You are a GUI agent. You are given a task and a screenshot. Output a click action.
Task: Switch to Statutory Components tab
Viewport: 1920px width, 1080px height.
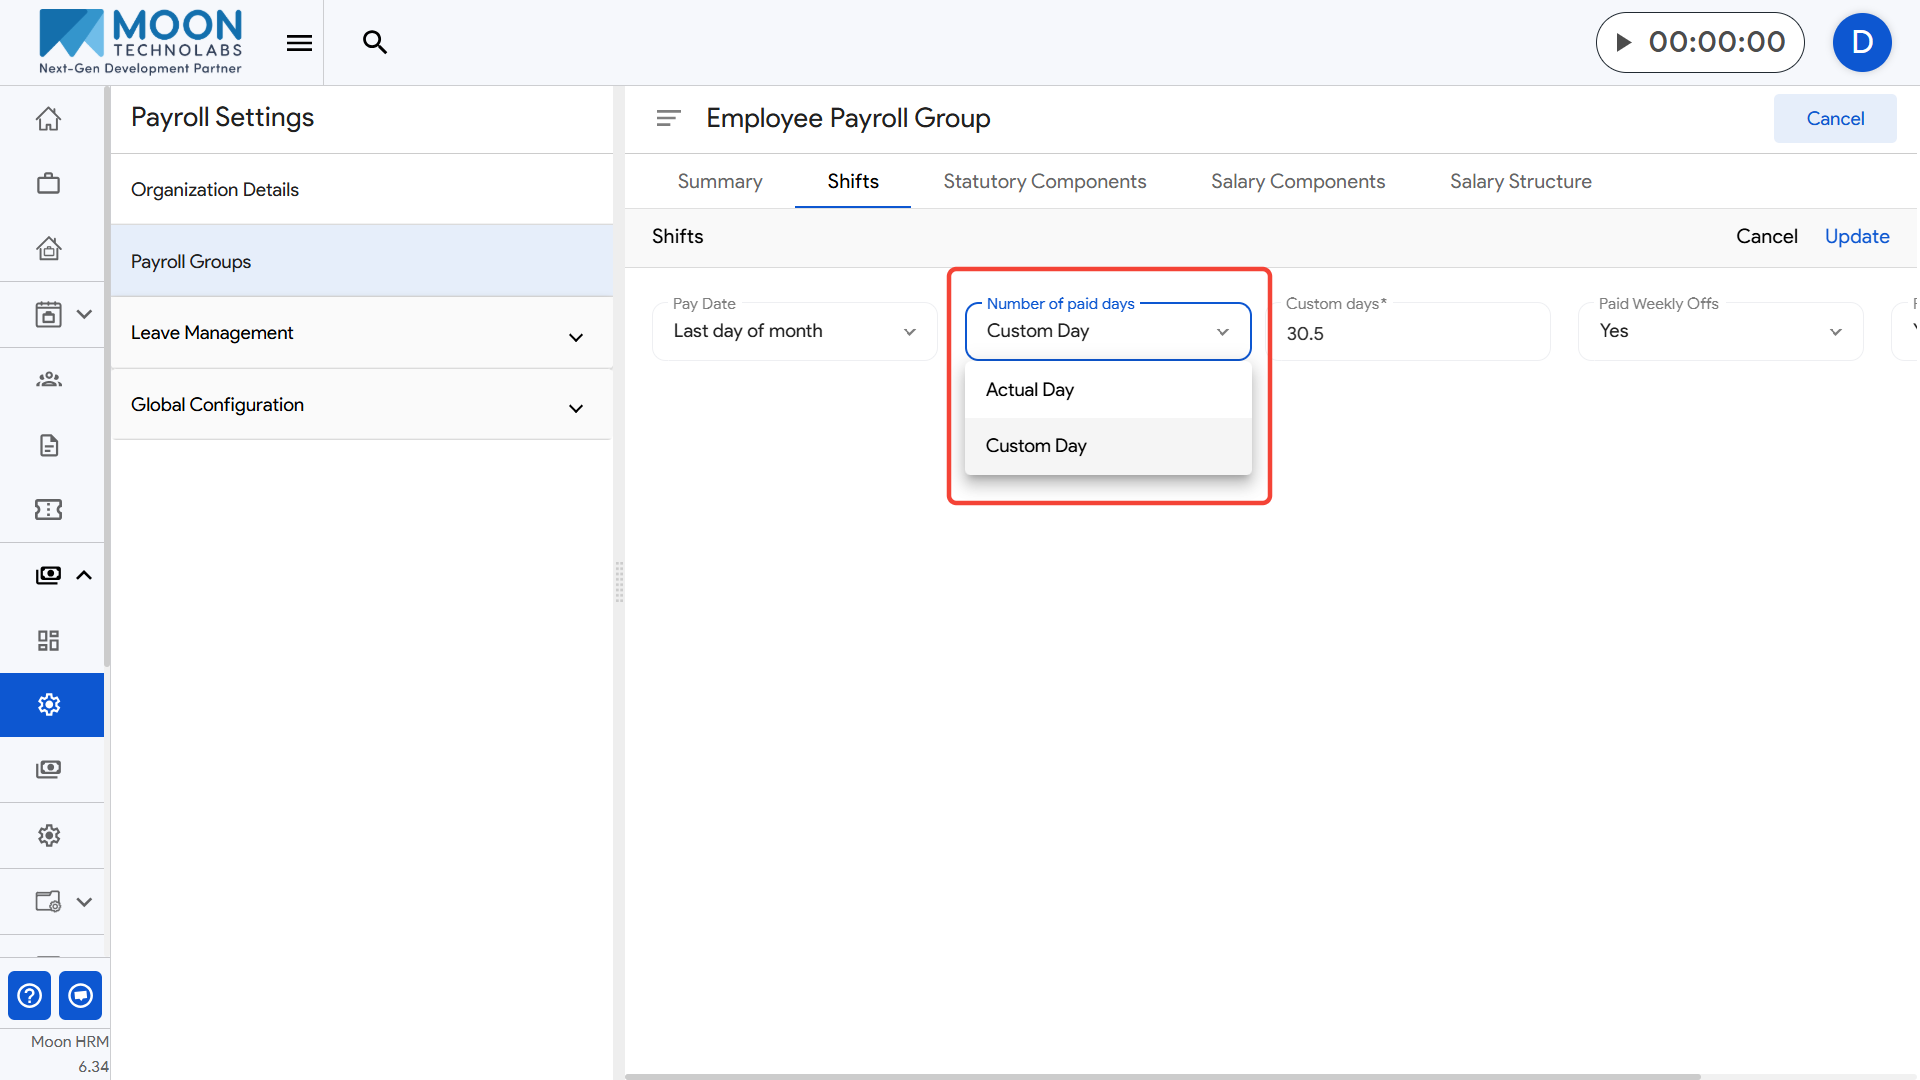(1044, 181)
